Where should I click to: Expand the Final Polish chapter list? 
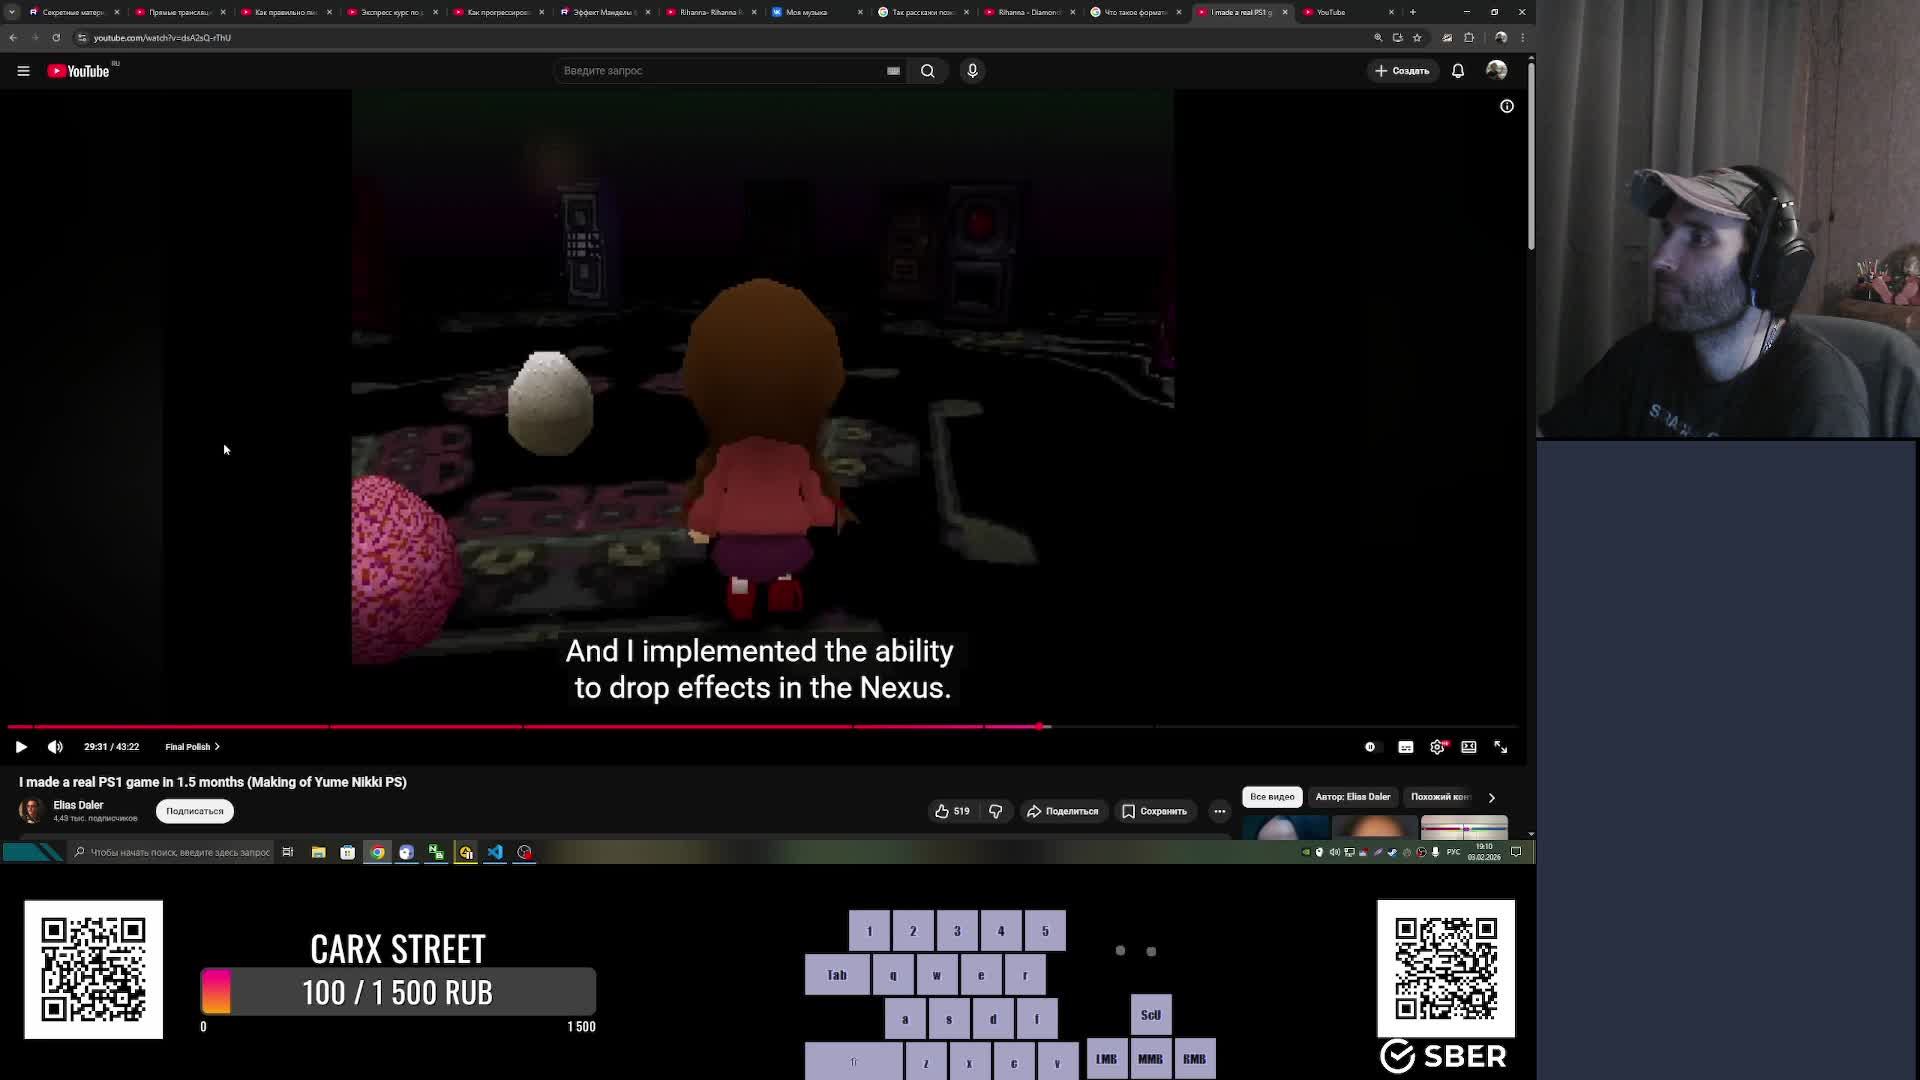(192, 747)
